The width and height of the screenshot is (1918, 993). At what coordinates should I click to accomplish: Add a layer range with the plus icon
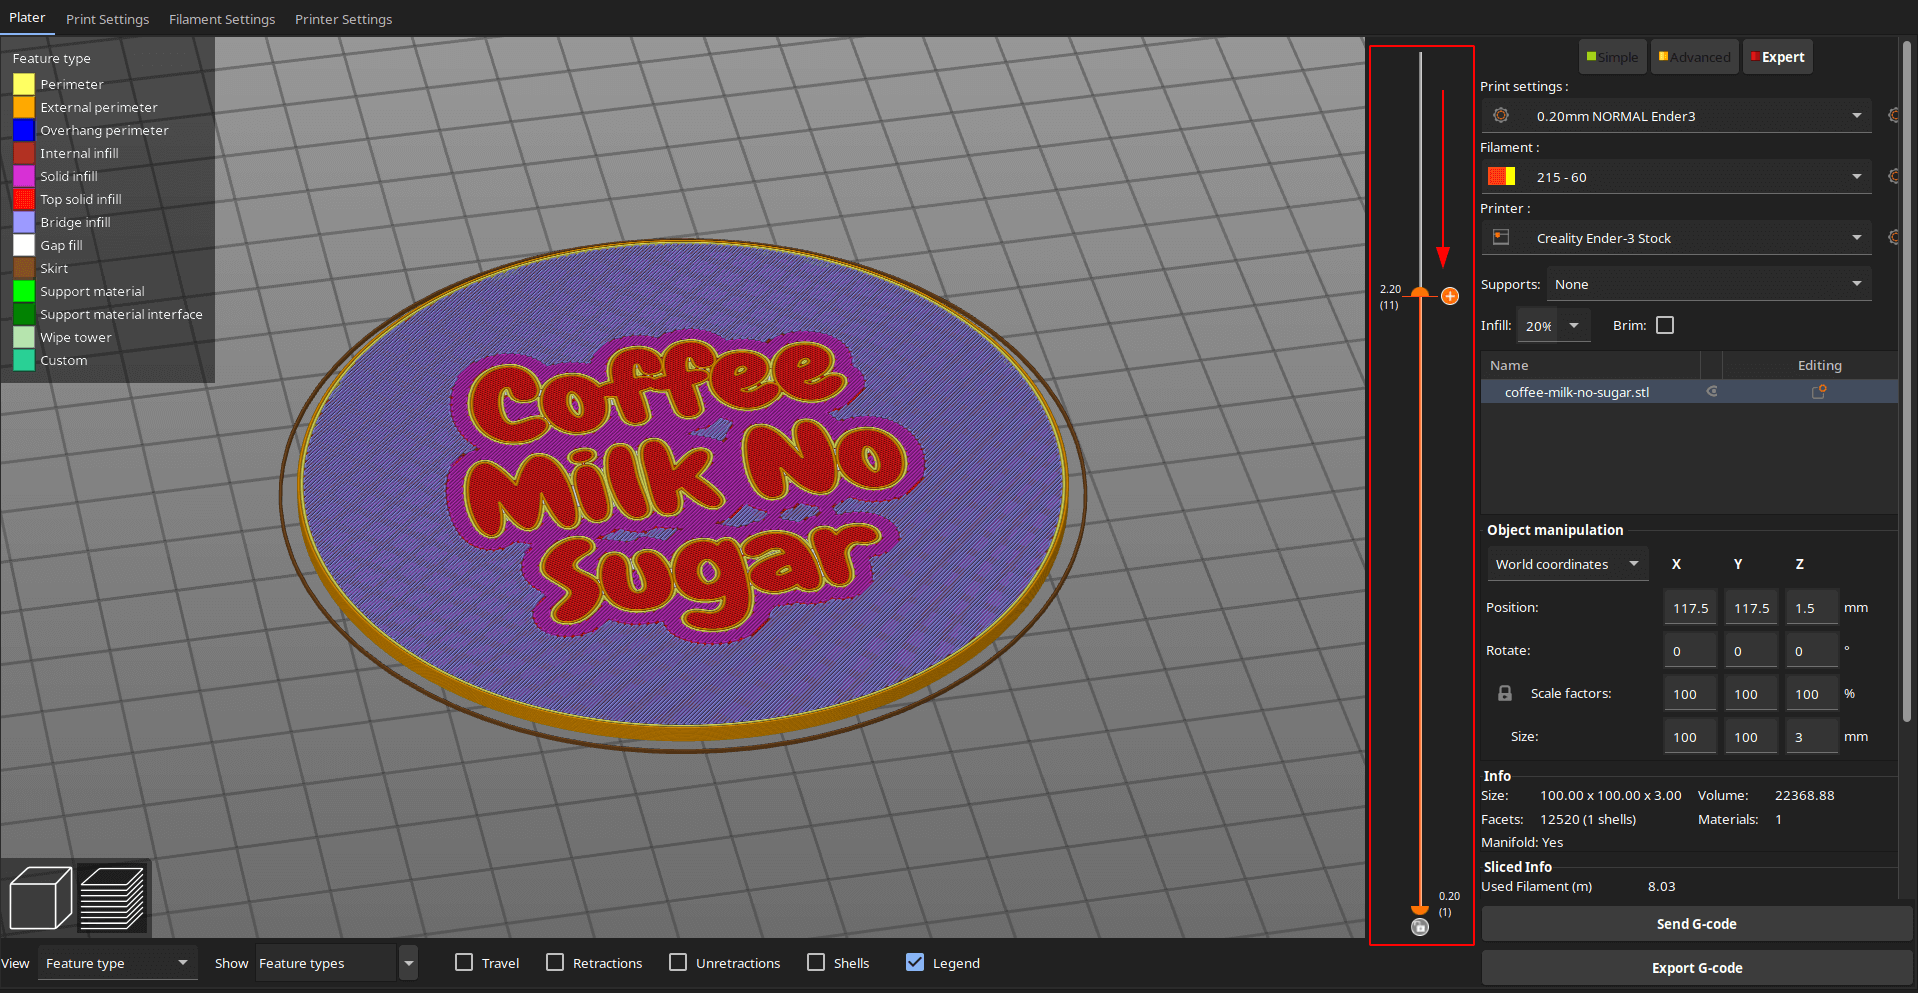[1450, 296]
